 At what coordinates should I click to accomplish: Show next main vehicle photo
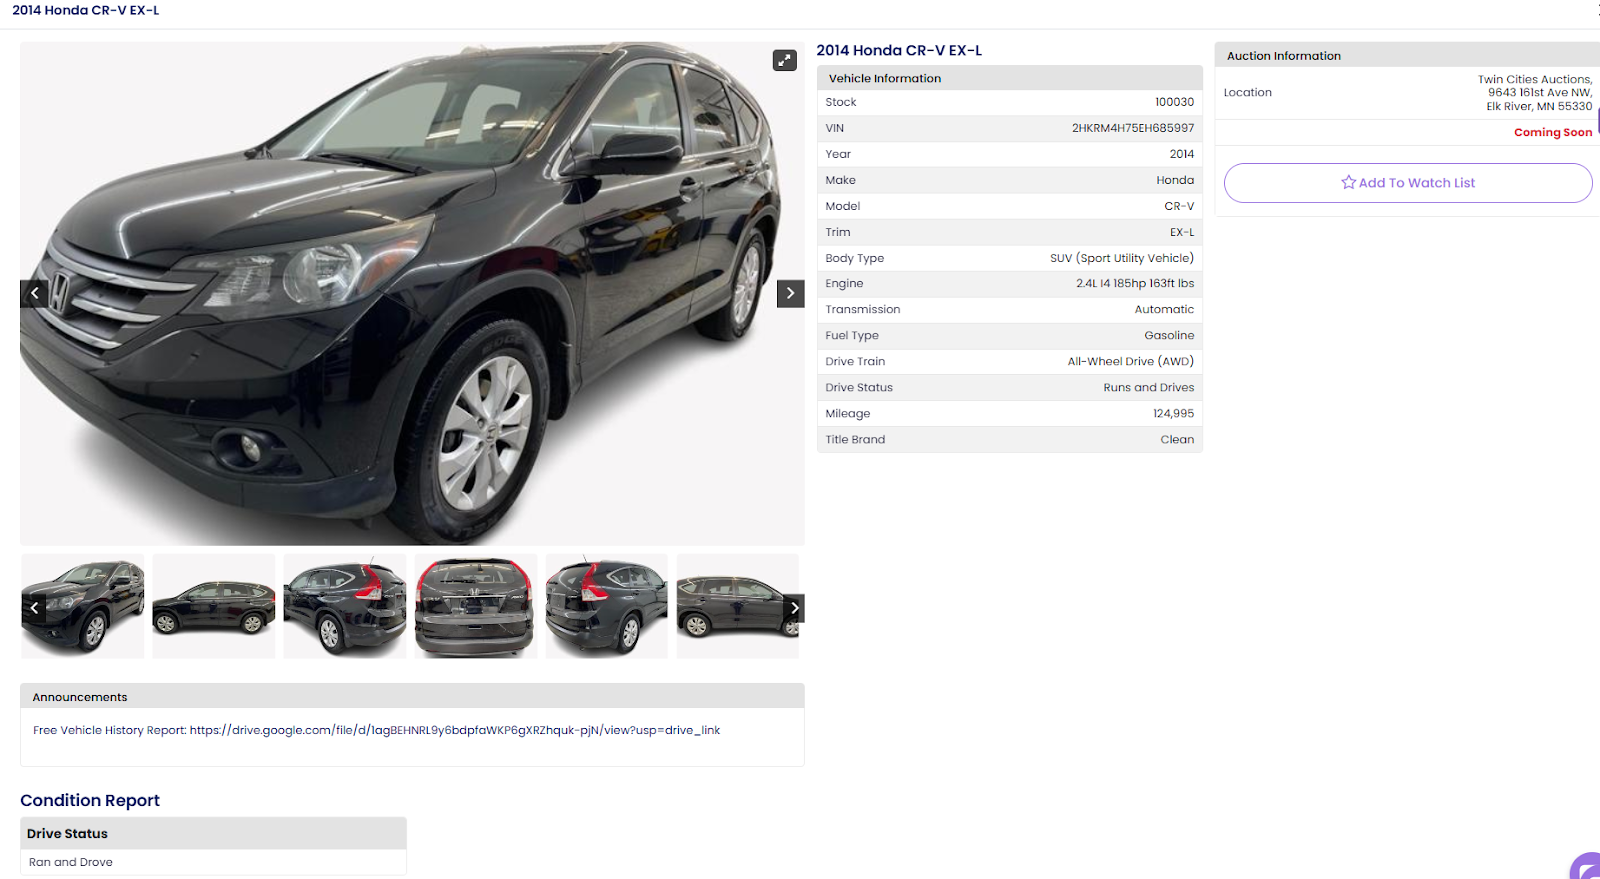pos(791,294)
